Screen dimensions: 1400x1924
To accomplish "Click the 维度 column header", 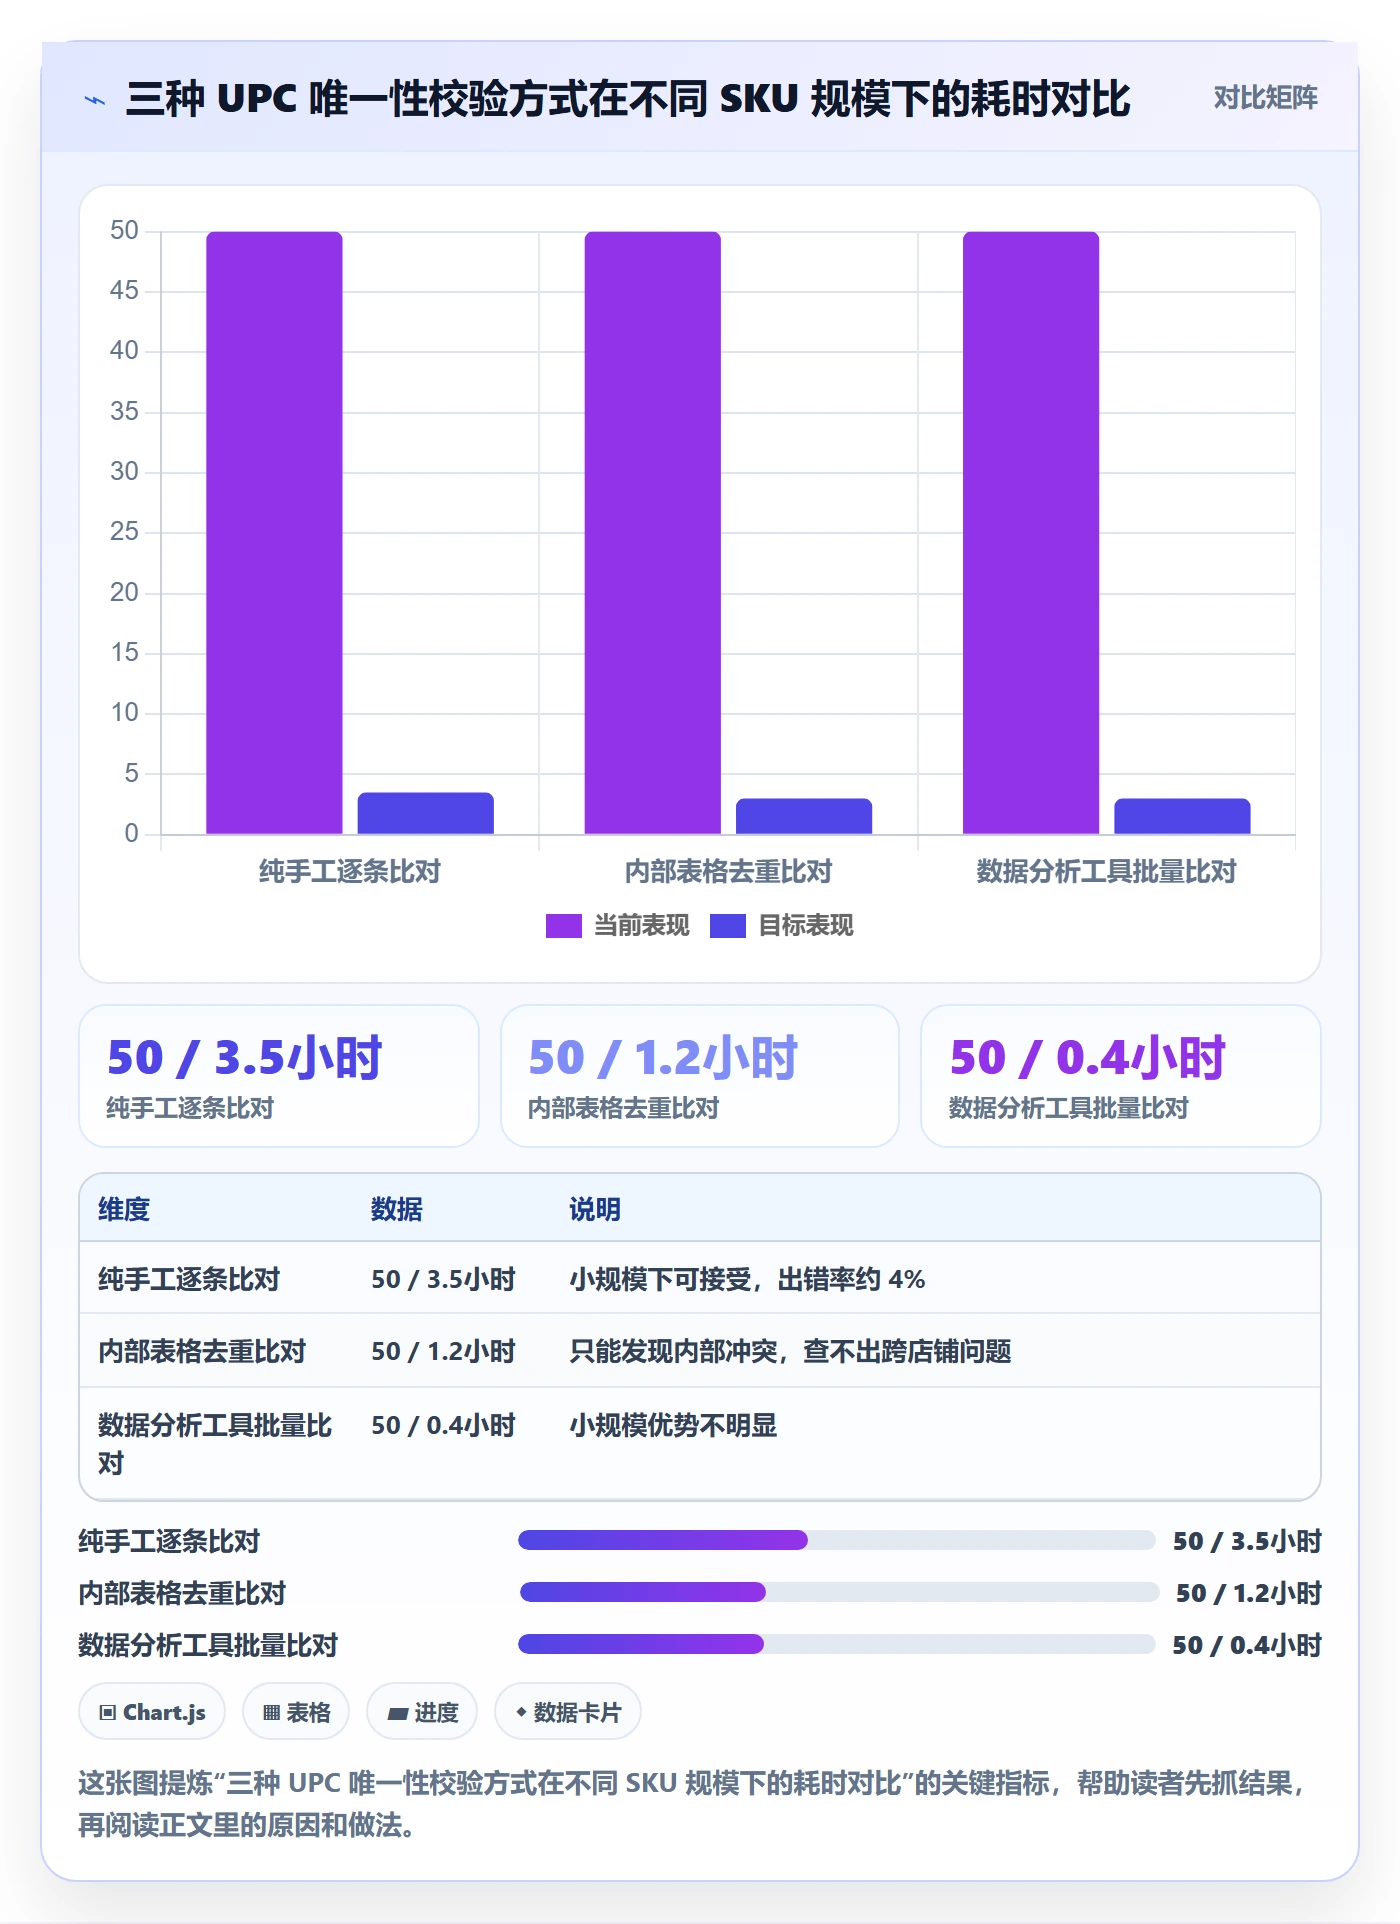I will pos(124,1209).
